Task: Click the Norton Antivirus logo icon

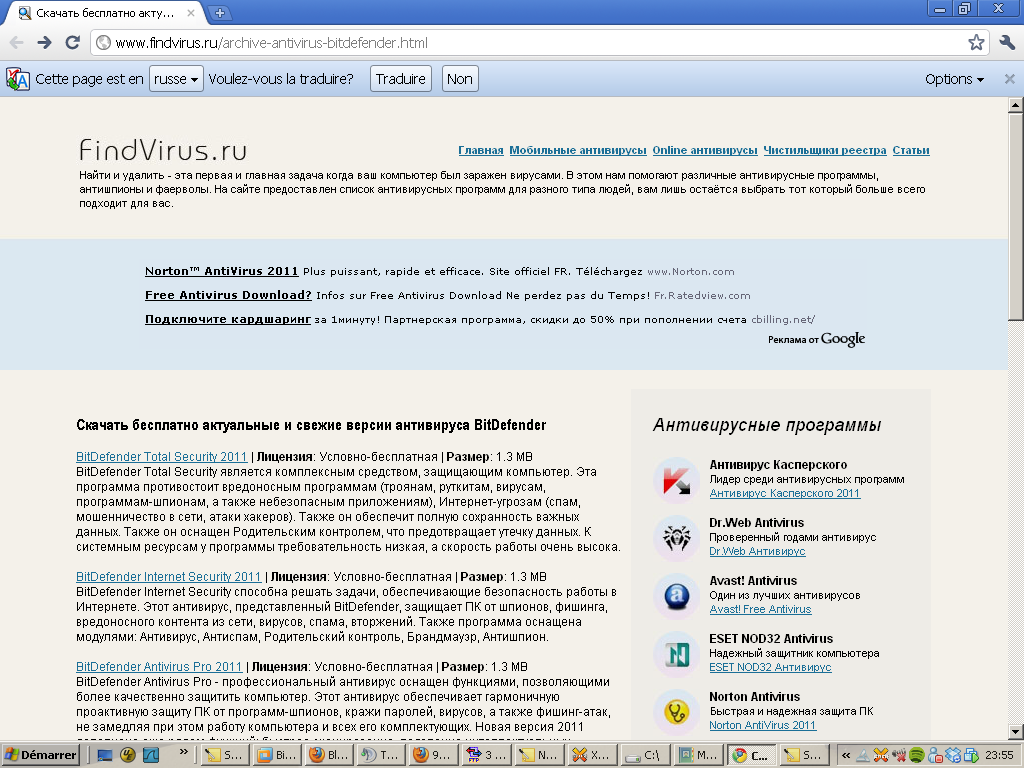Action: click(677, 712)
